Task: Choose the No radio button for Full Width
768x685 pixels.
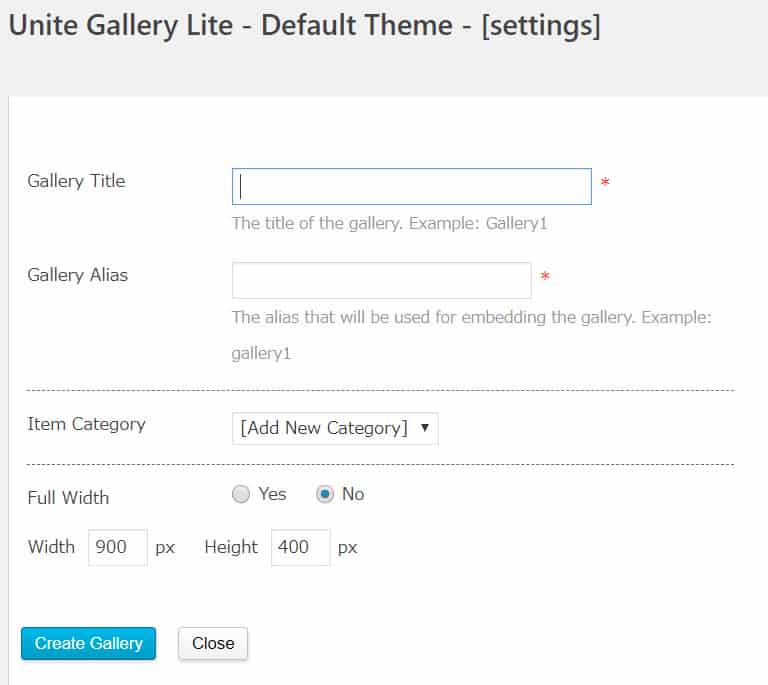Action: pos(325,494)
